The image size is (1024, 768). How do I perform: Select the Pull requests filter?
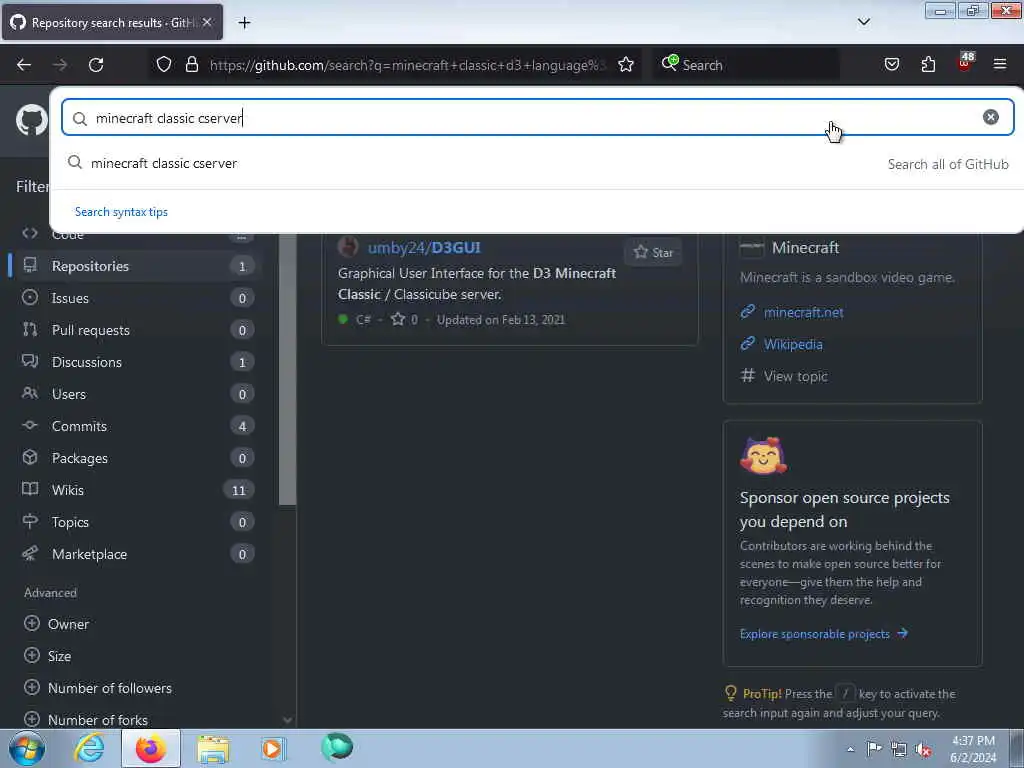point(136,330)
